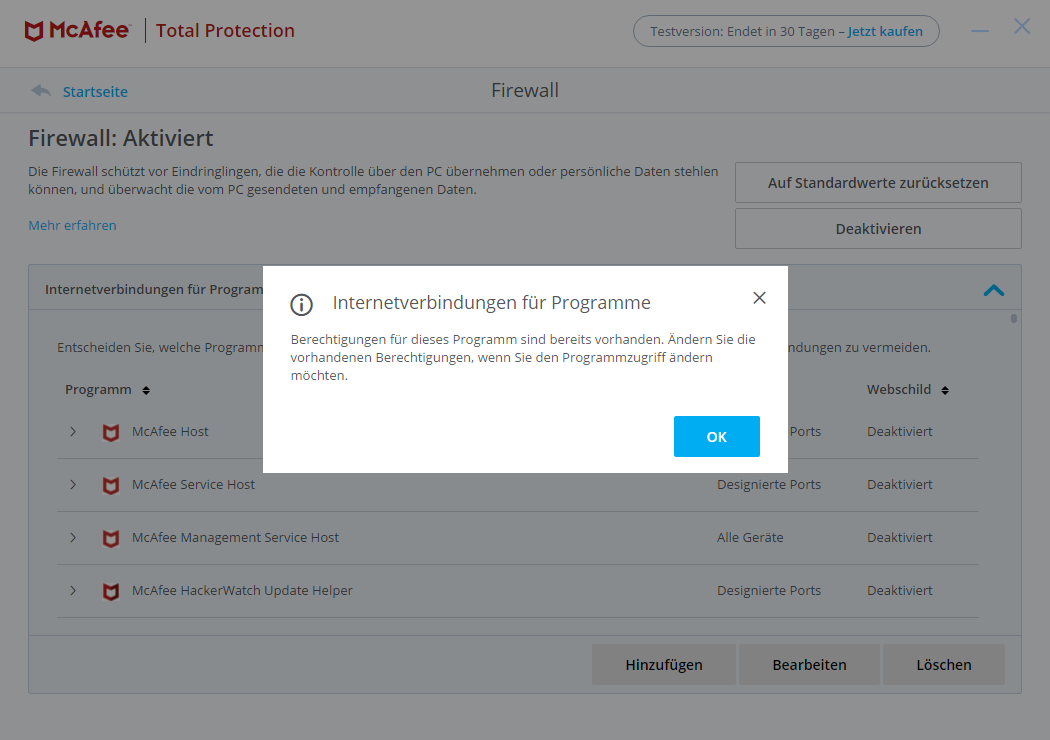
Task: Sort by Programm column
Action: tap(146, 390)
